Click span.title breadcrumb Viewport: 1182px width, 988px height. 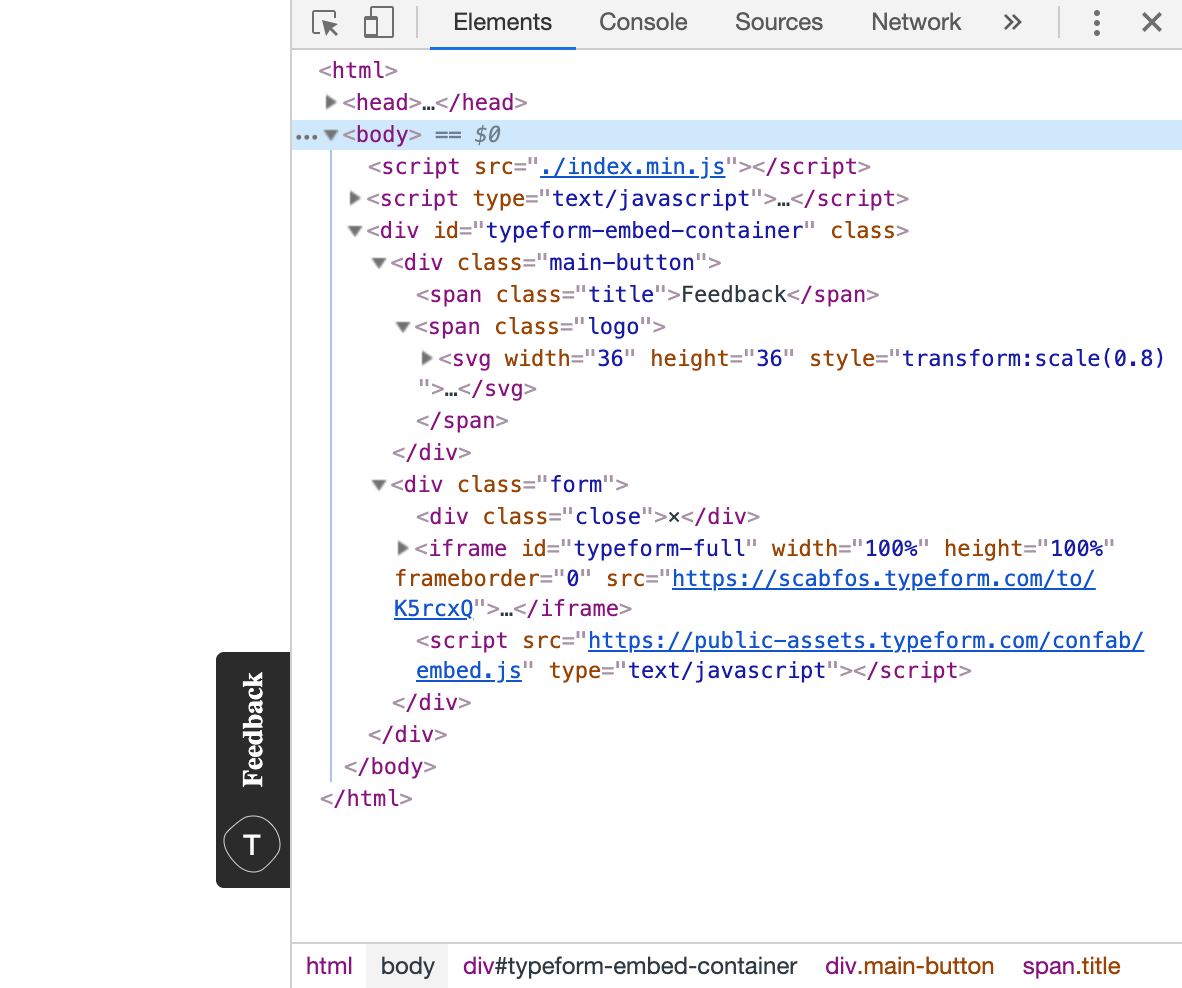1071,966
